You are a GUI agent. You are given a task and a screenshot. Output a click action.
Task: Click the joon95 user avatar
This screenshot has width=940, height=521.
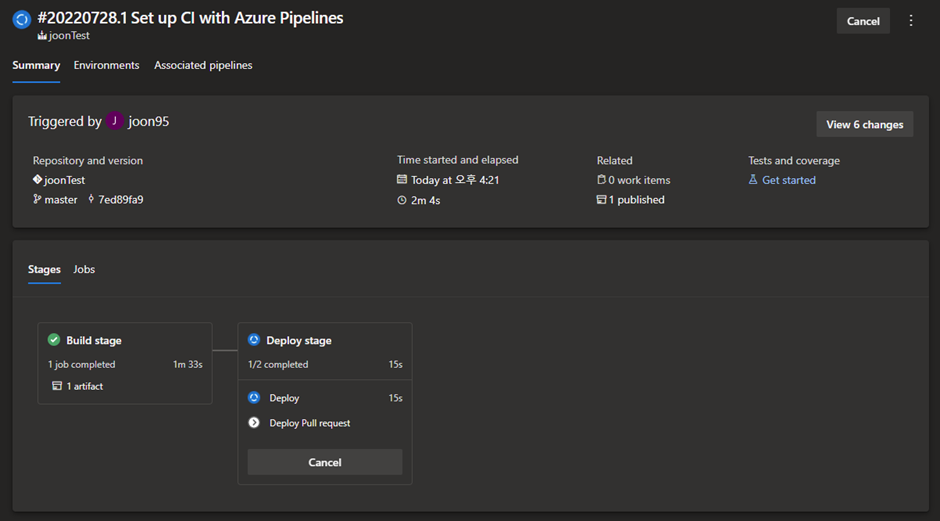click(115, 122)
